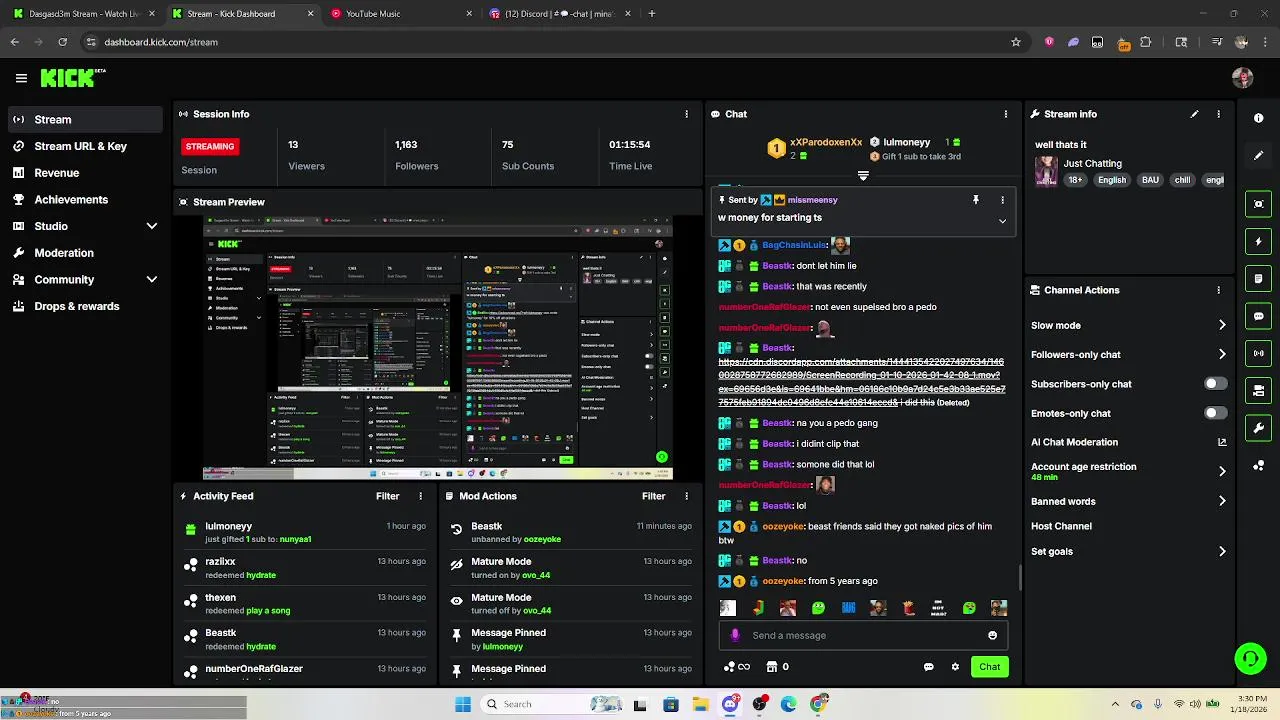Unpin the pinned message with the pin icon
This screenshot has height=720, width=1280.
pyautogui.click(x=976, y=200)
